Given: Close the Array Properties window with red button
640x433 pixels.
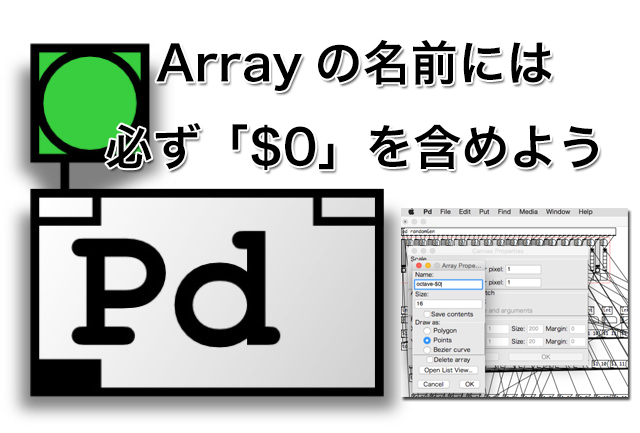Looking at the screenshot, I should click(419, 265).
